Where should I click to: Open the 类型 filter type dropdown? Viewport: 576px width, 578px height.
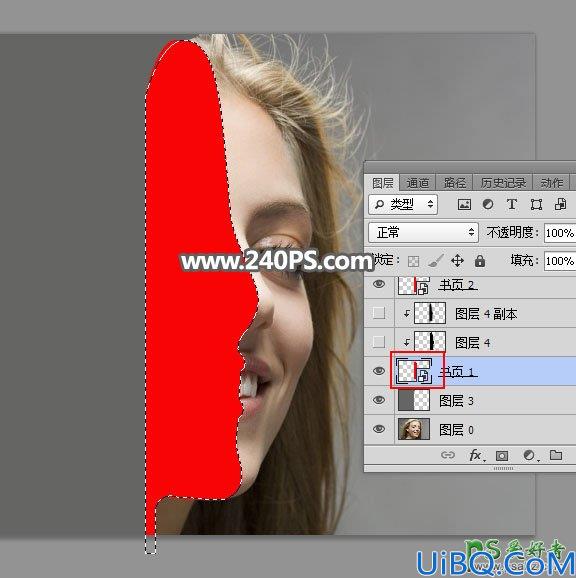click(403, 204)
